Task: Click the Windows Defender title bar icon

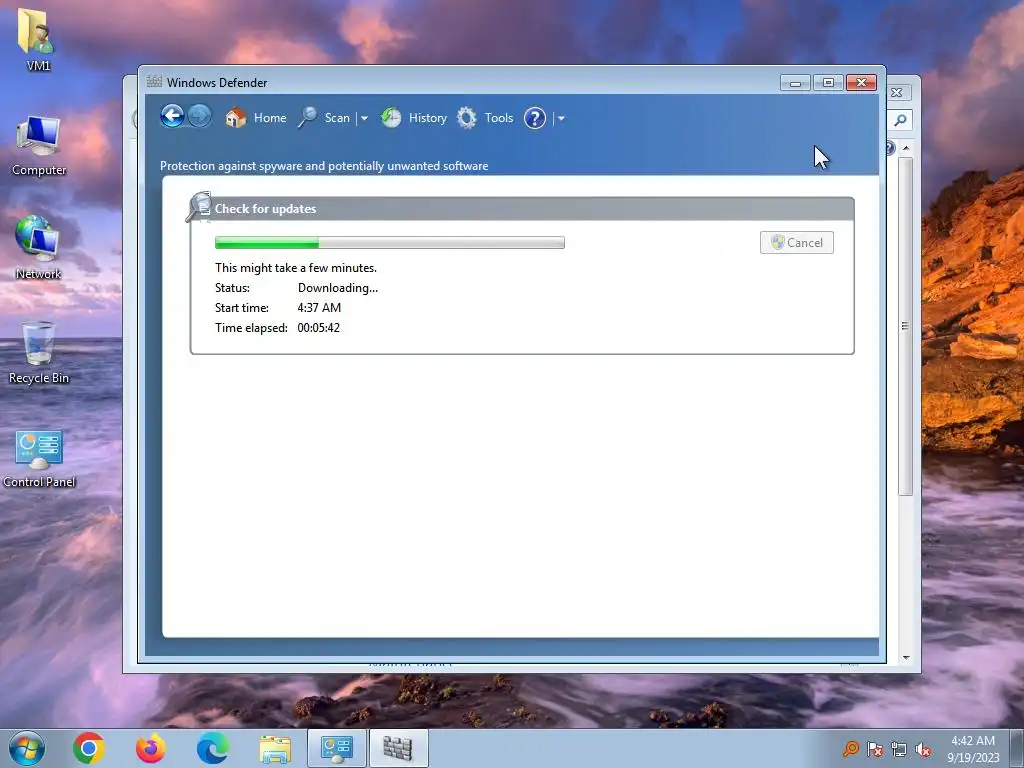Action: pyautogui.click(x=154, y=82)
